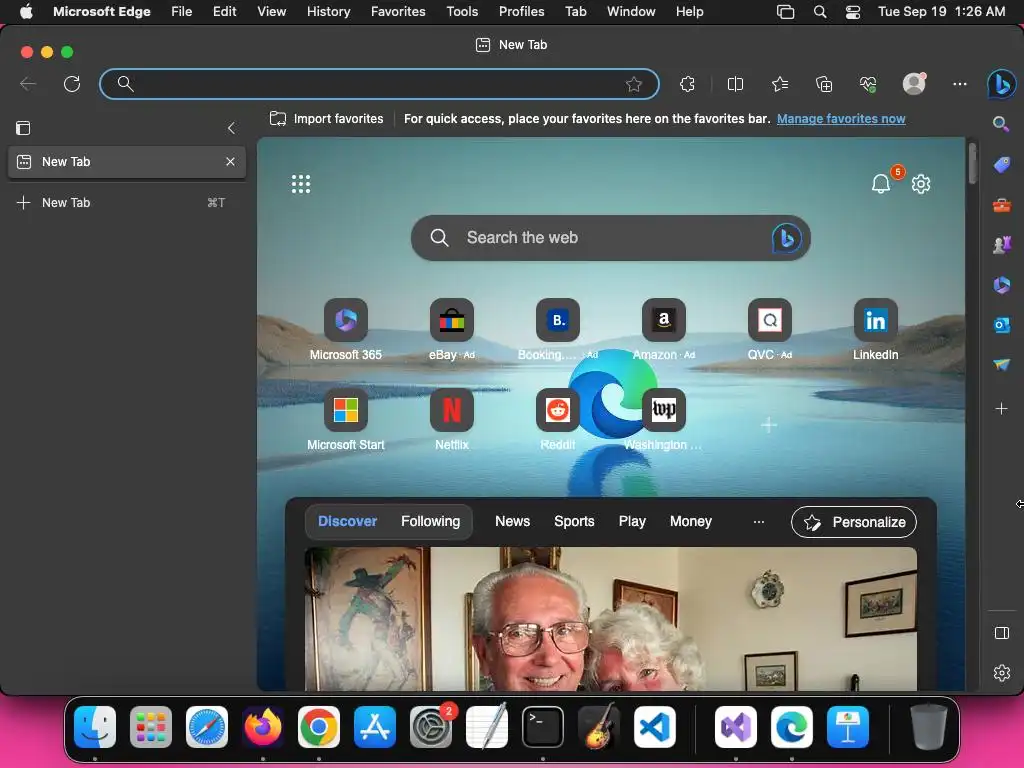Image resolution: width=1024 pixels, height=768 pixels.
Task: Open page settings gear icon
Action: [x=921, y=184]
